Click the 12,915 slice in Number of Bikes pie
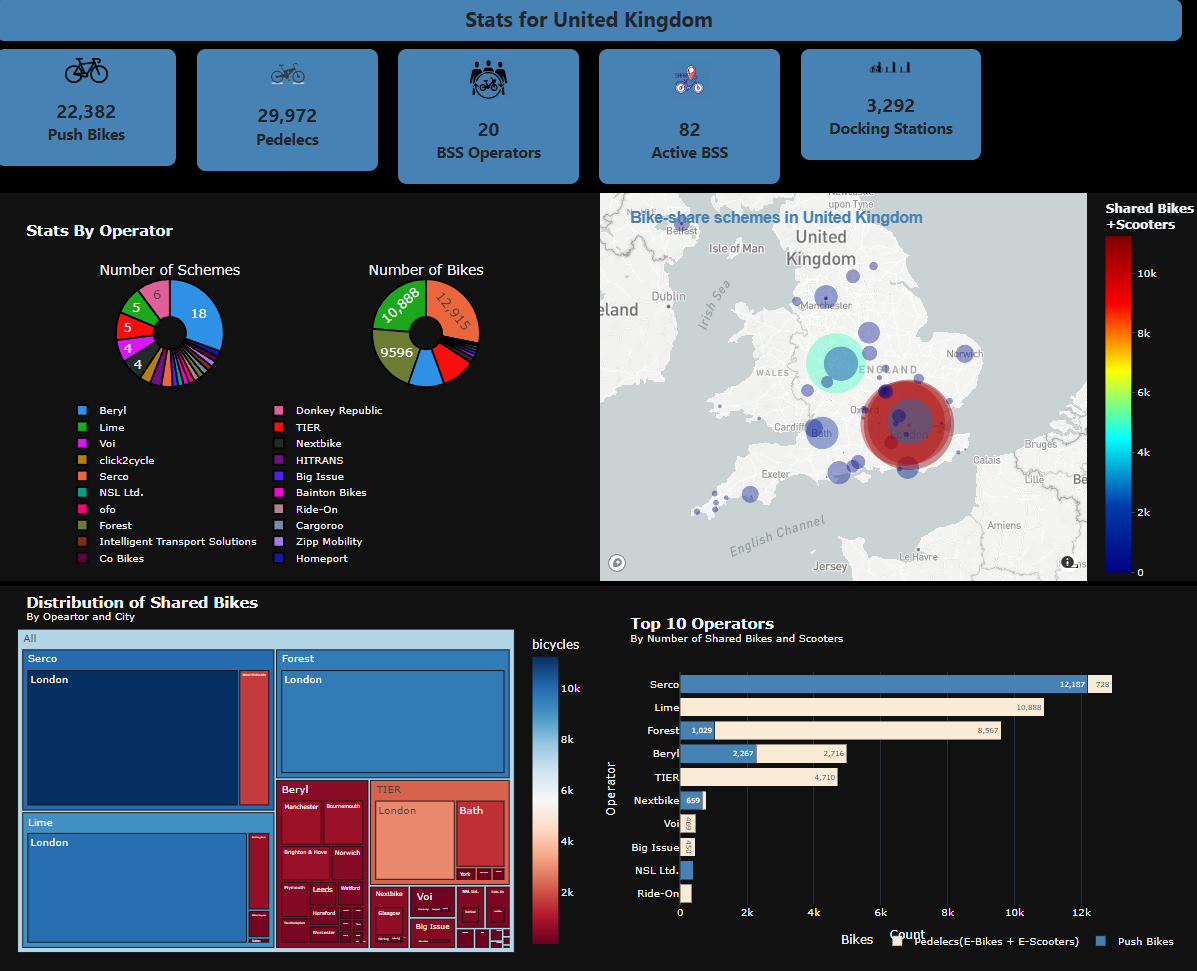Image resolution: width=1197 pixels, height=971 pixels. coord(455,310)
